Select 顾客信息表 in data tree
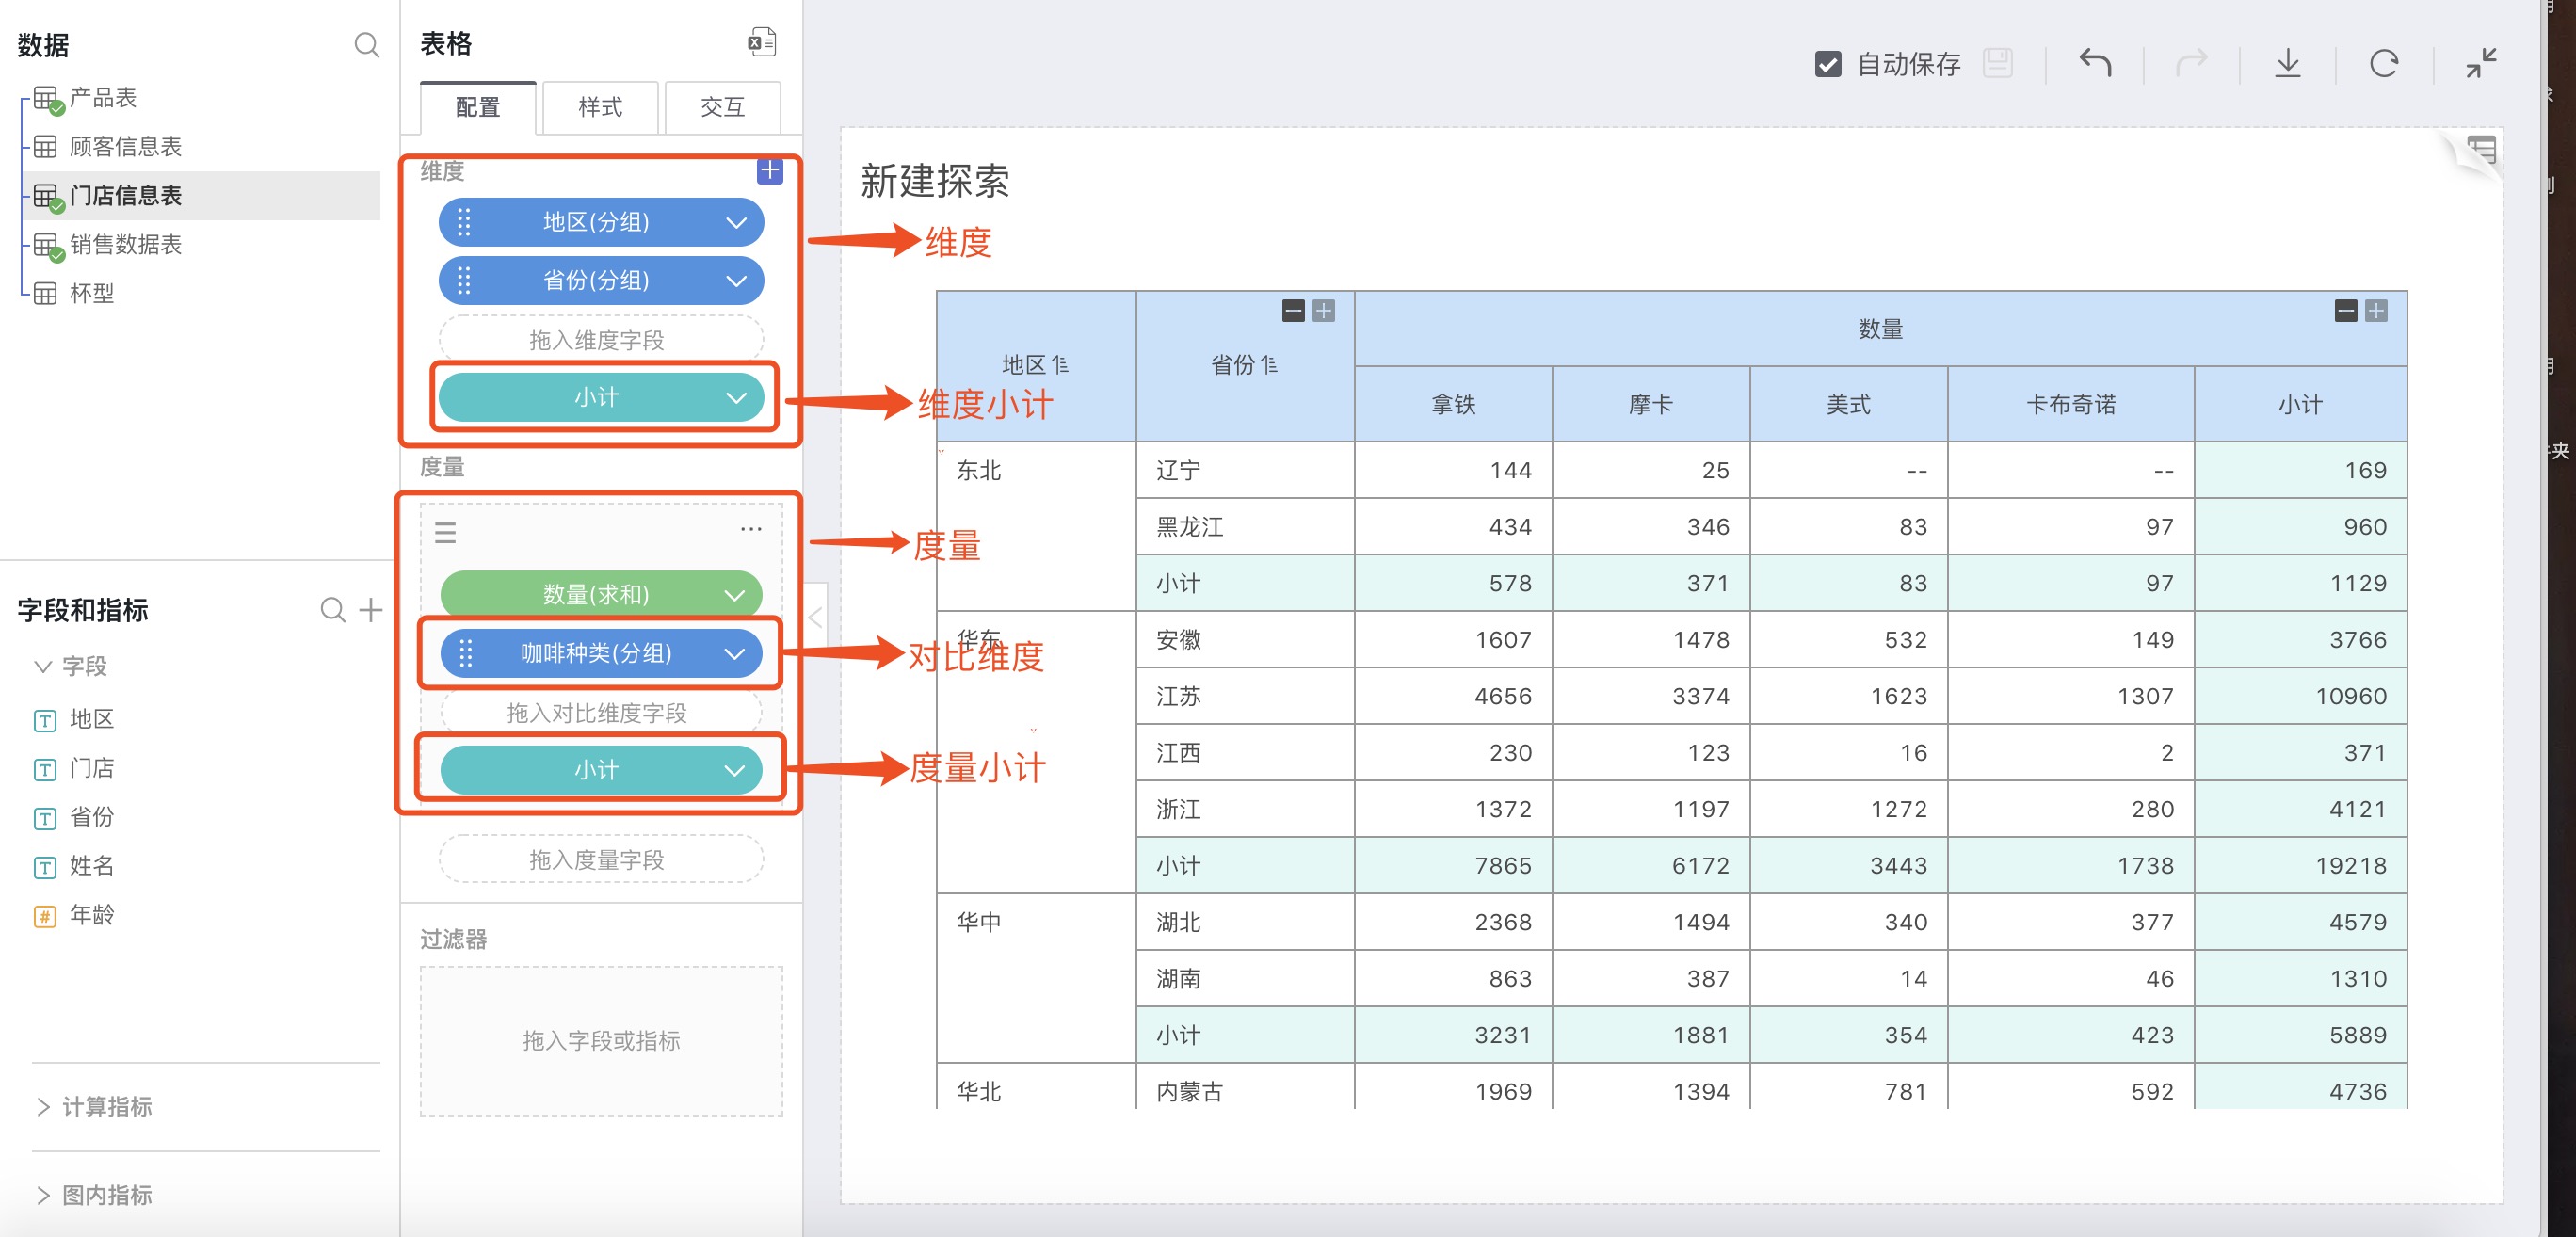The height and width of the screenshot is (1237, 2576). (125, 147)
